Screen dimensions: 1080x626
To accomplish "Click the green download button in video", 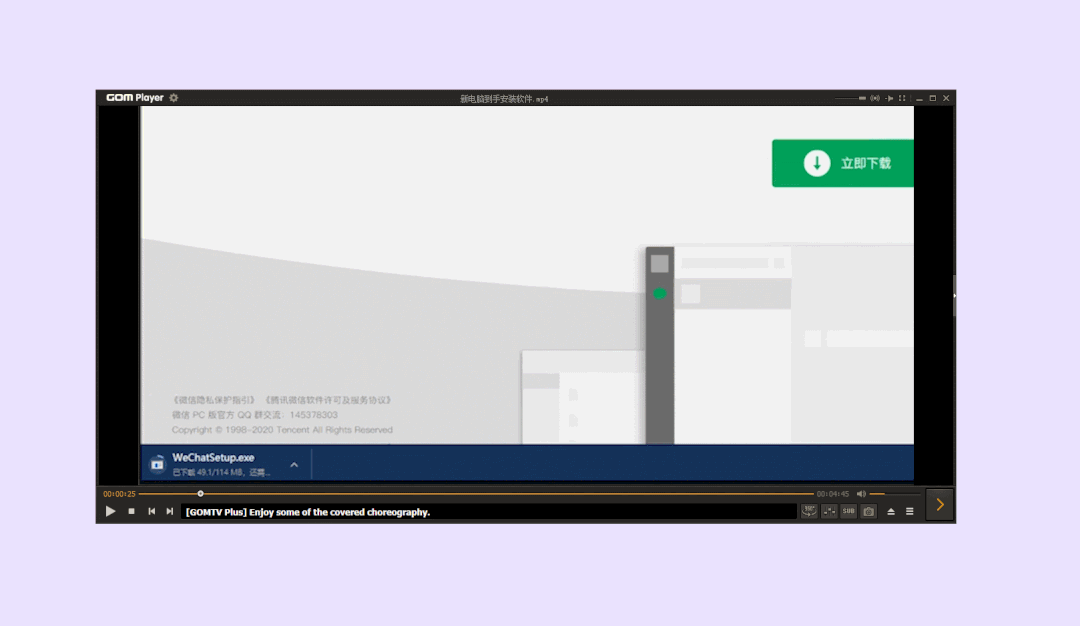I will [x=843, y=163].
